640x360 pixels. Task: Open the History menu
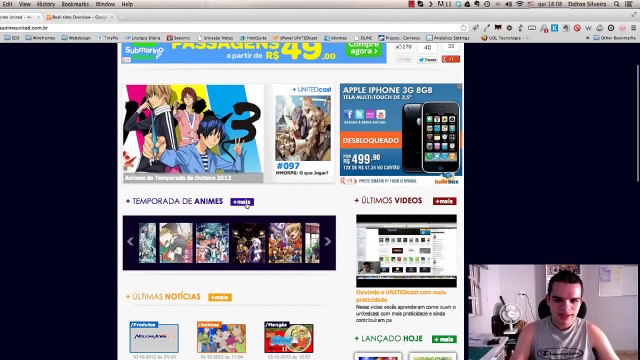click(x=46, y=4)
